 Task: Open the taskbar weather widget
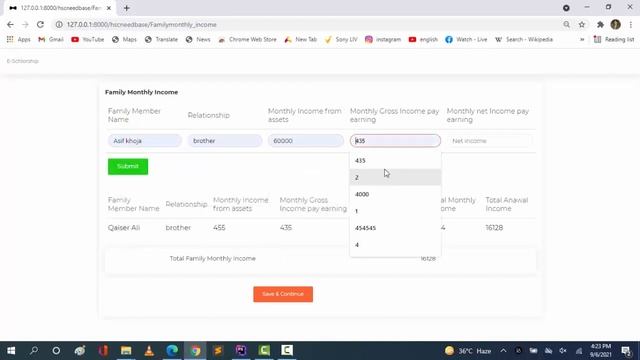coord(468,351)
